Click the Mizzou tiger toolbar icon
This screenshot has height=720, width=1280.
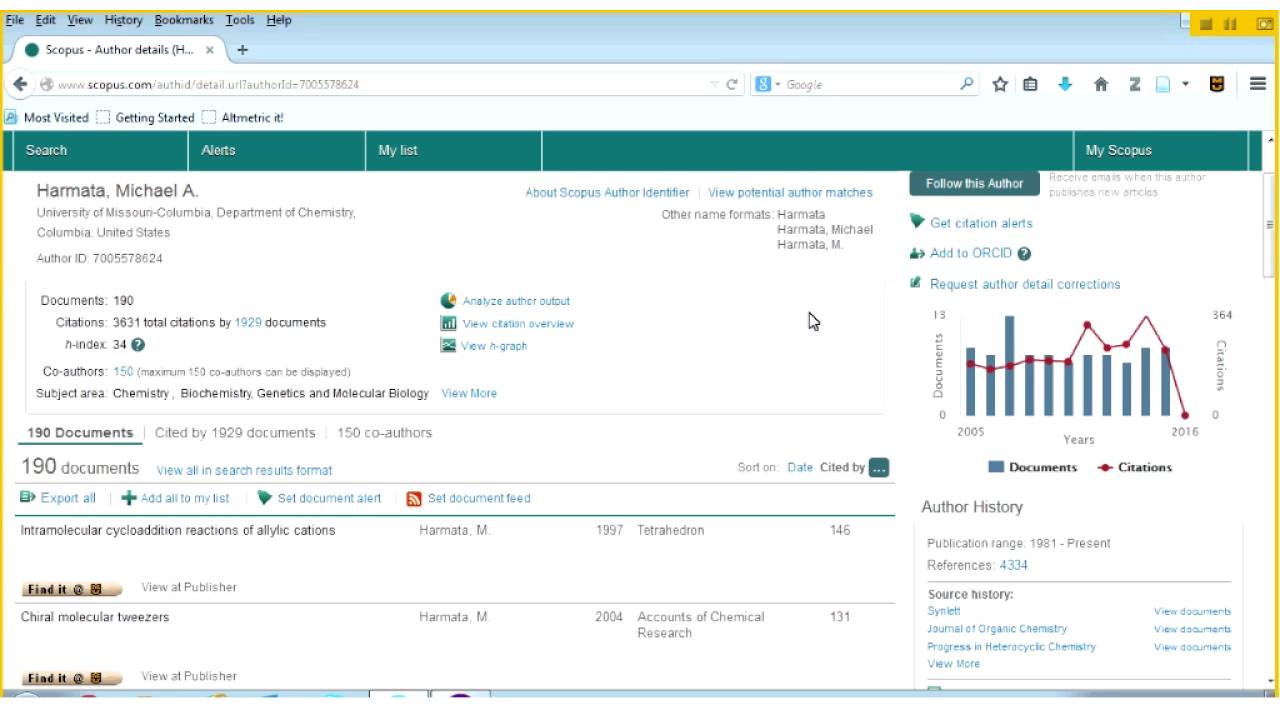[x=1217, y=84]
